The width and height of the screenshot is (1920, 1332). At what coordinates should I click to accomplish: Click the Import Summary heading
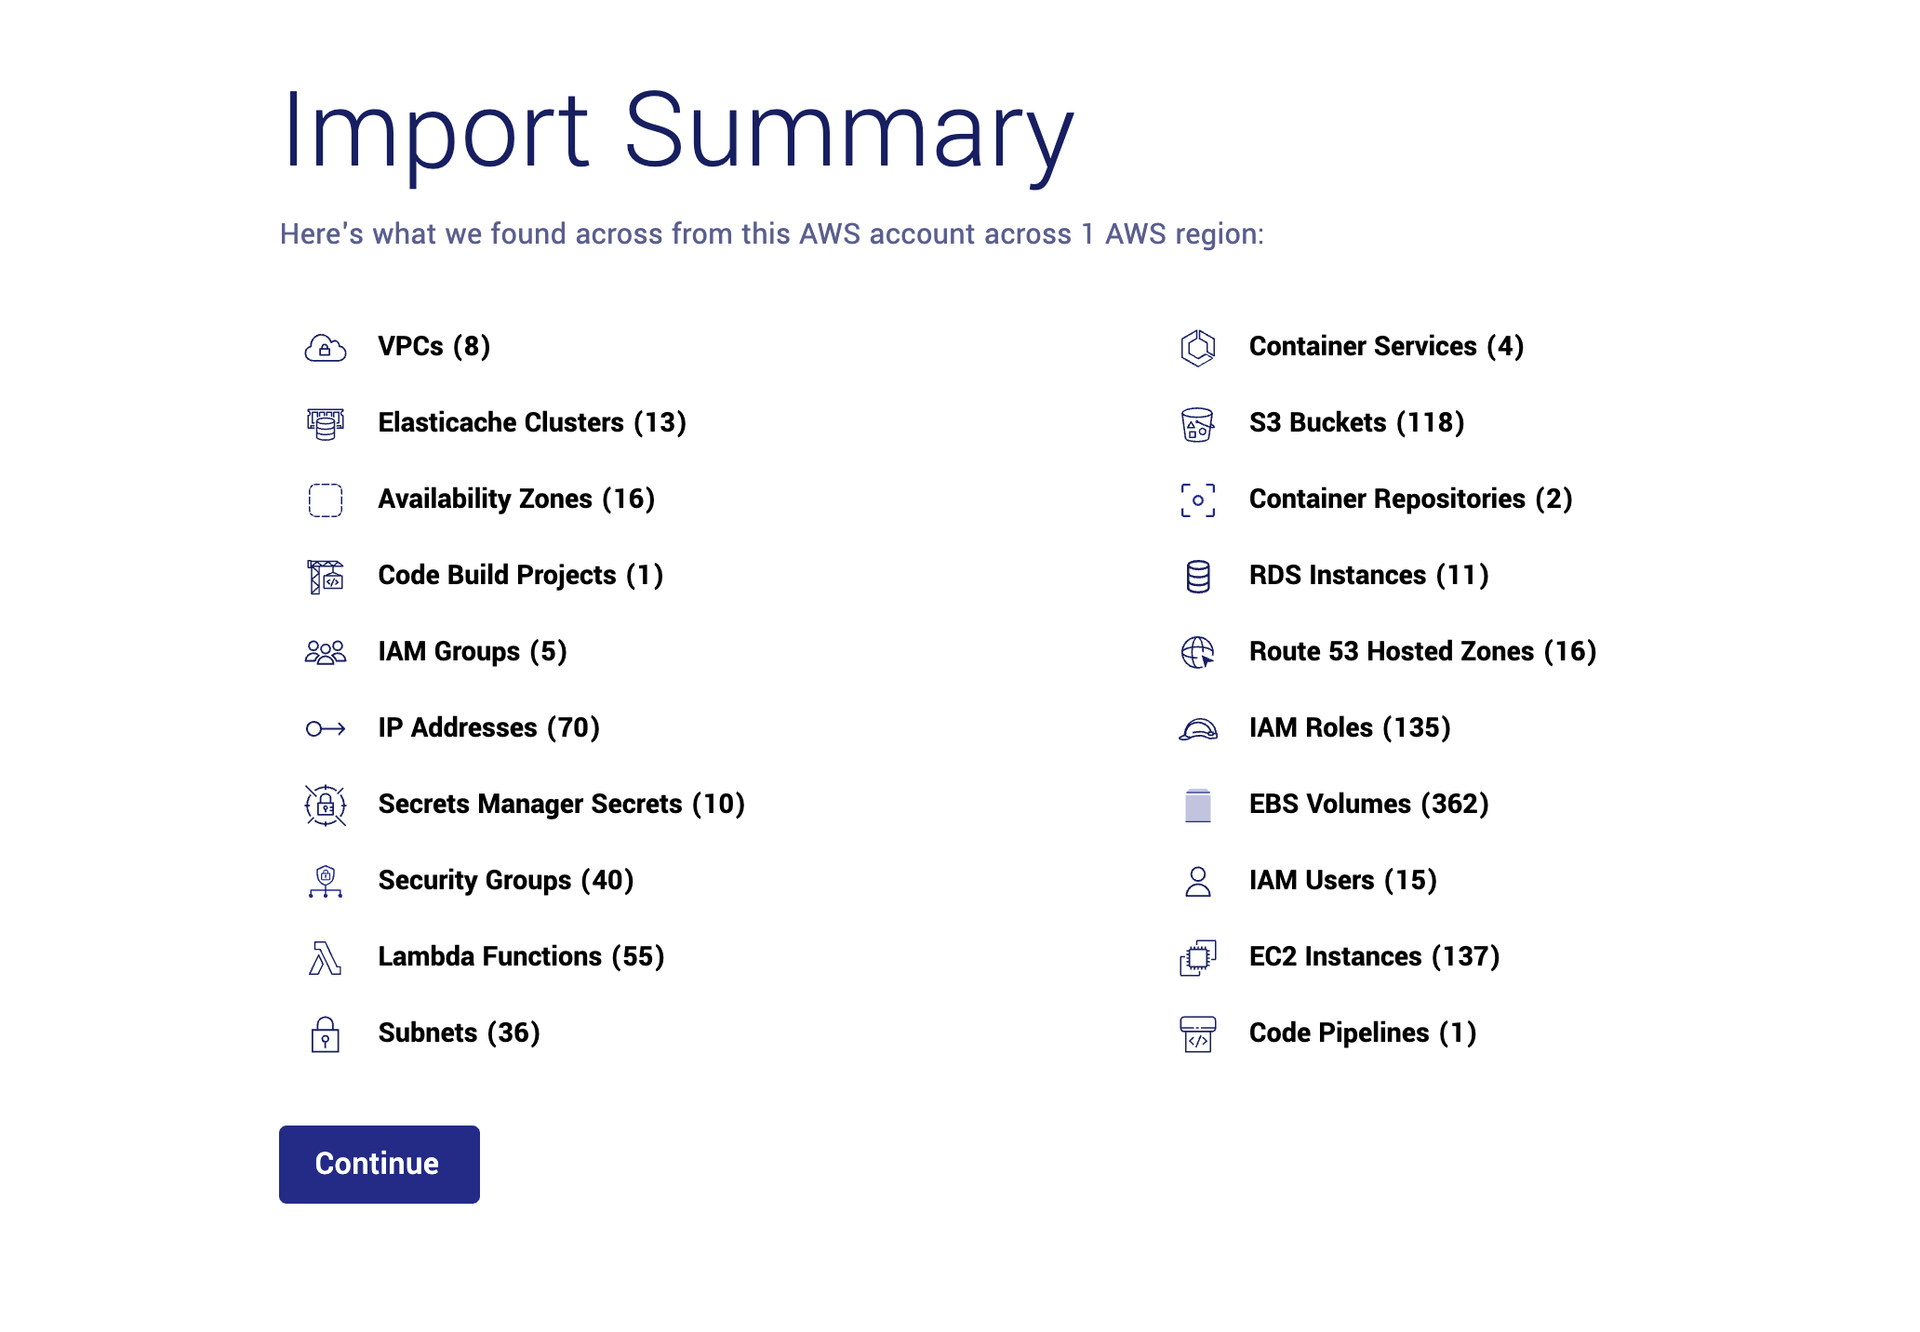click(677, 131)
